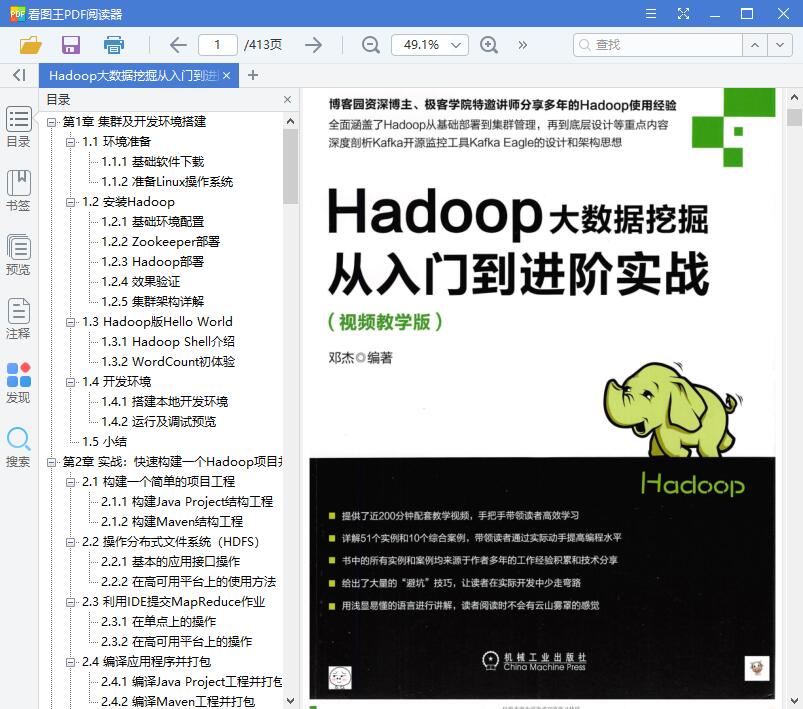Viewport: 803px width, 709px height.
Task: Jump to 1.3.2 WordCount初体验
Action: [x=168, y=362]
